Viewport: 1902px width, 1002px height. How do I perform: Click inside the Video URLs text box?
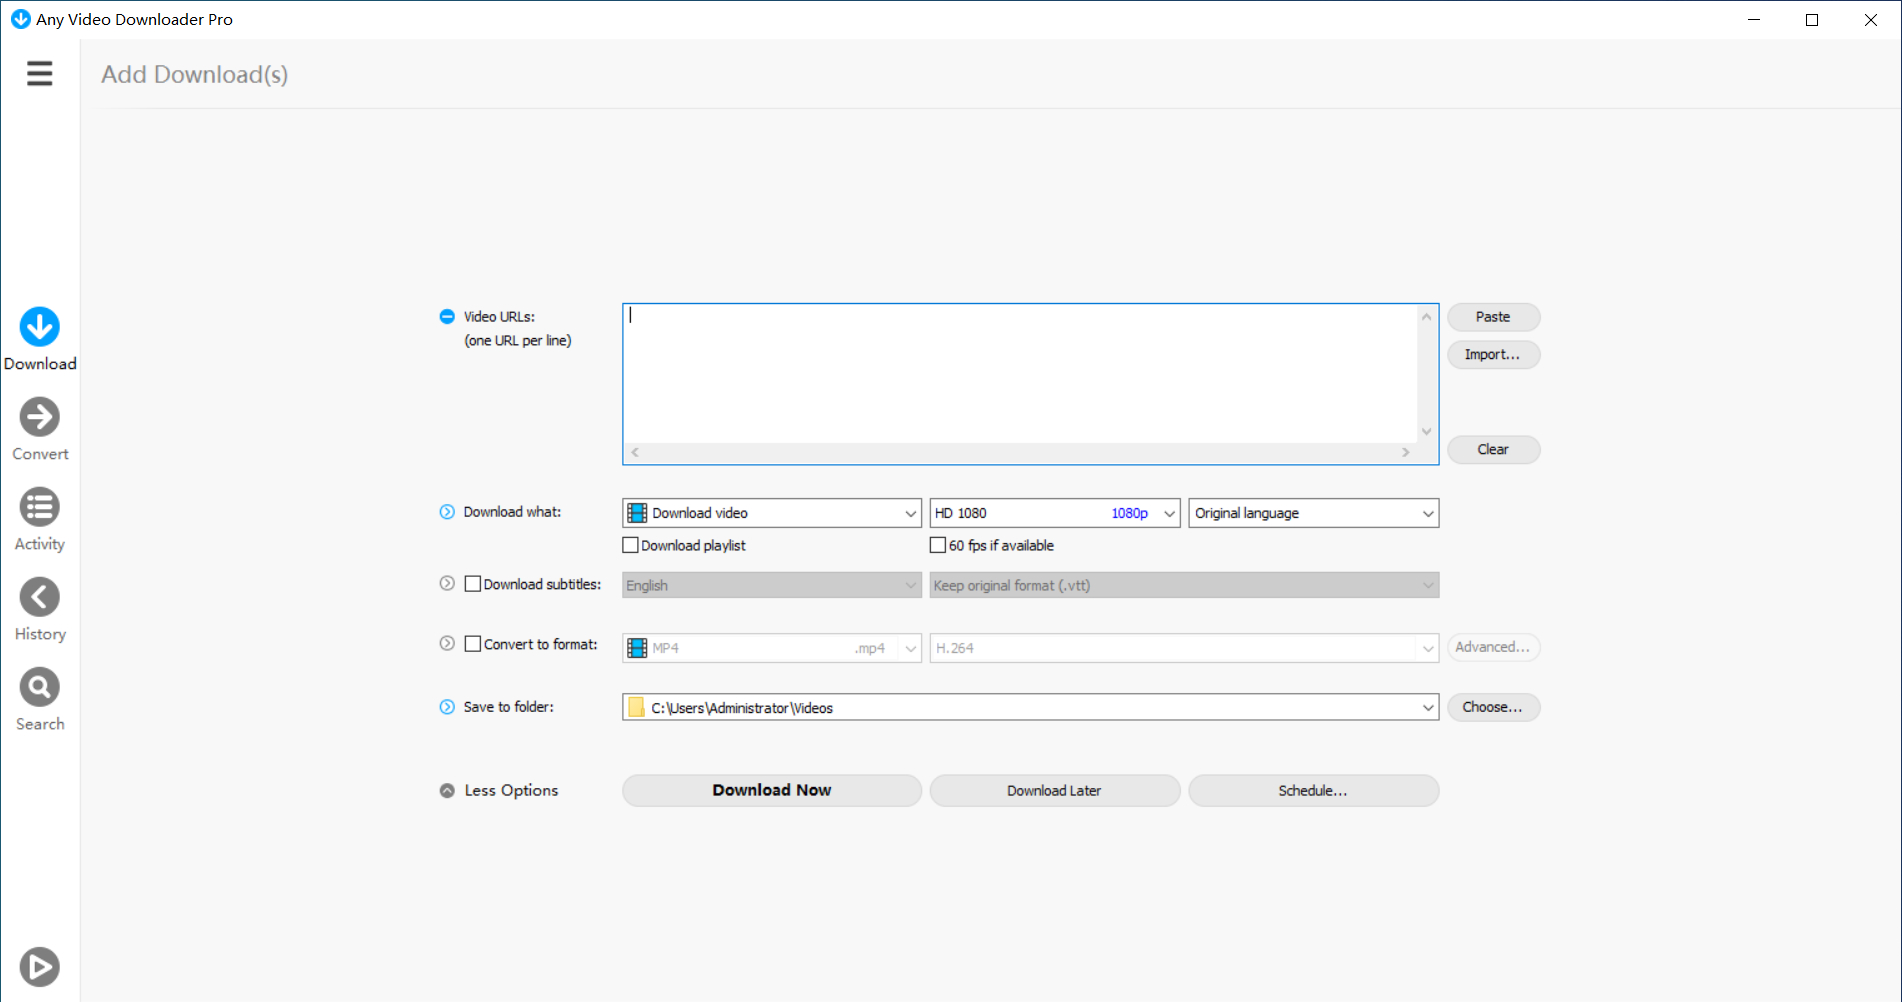tap(1020, 372)
